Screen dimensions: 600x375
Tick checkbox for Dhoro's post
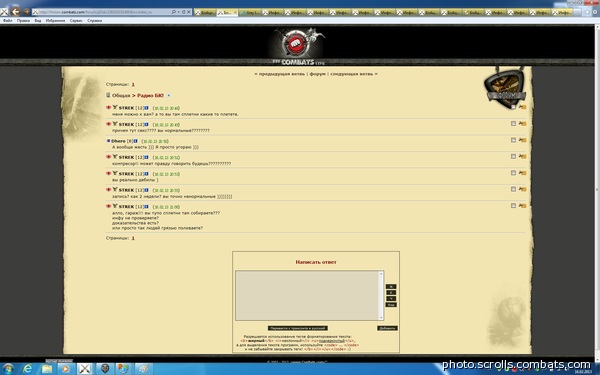pyautogui.click(x=514, y=140)
